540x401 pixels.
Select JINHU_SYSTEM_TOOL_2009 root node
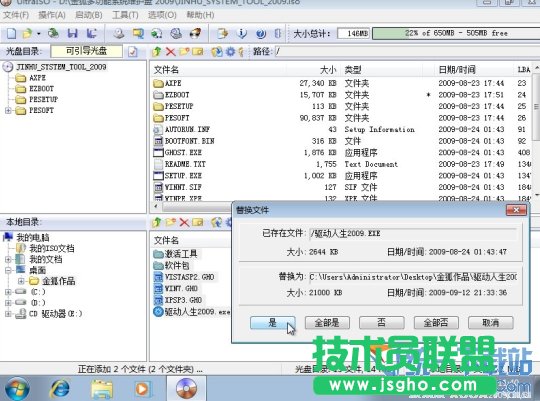pos(61,67)
